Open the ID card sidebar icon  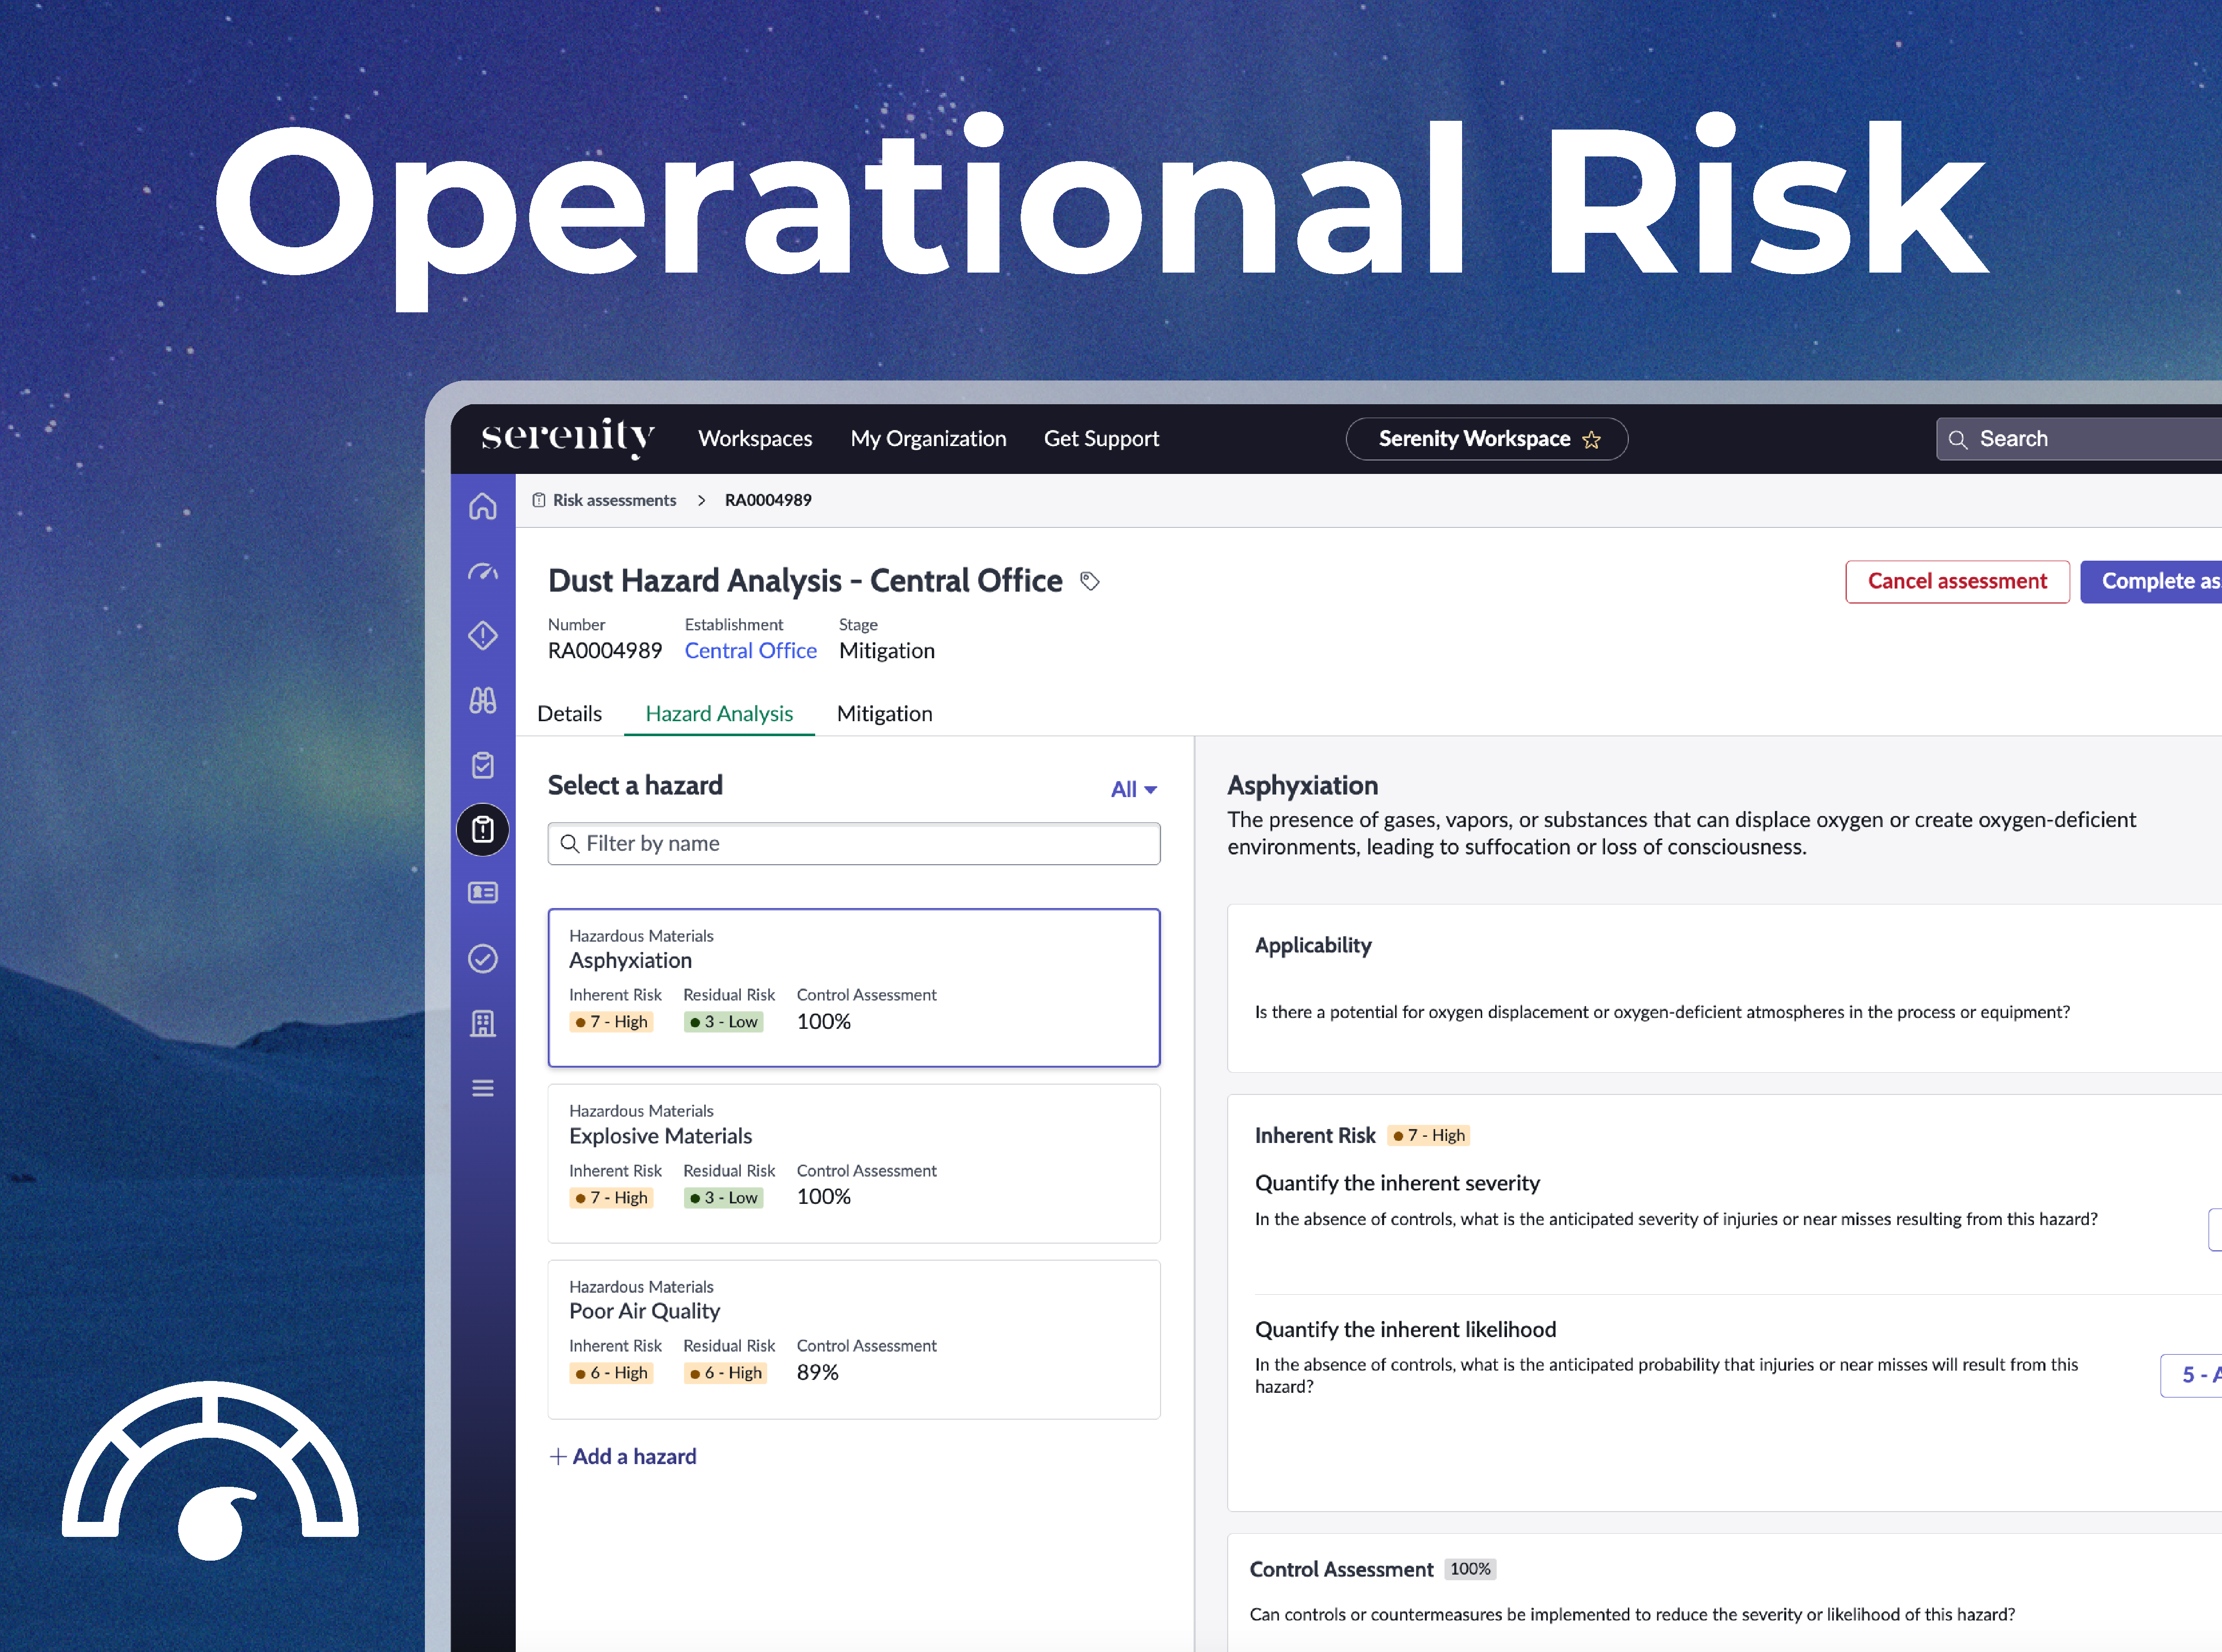click(x=483, y=892)
